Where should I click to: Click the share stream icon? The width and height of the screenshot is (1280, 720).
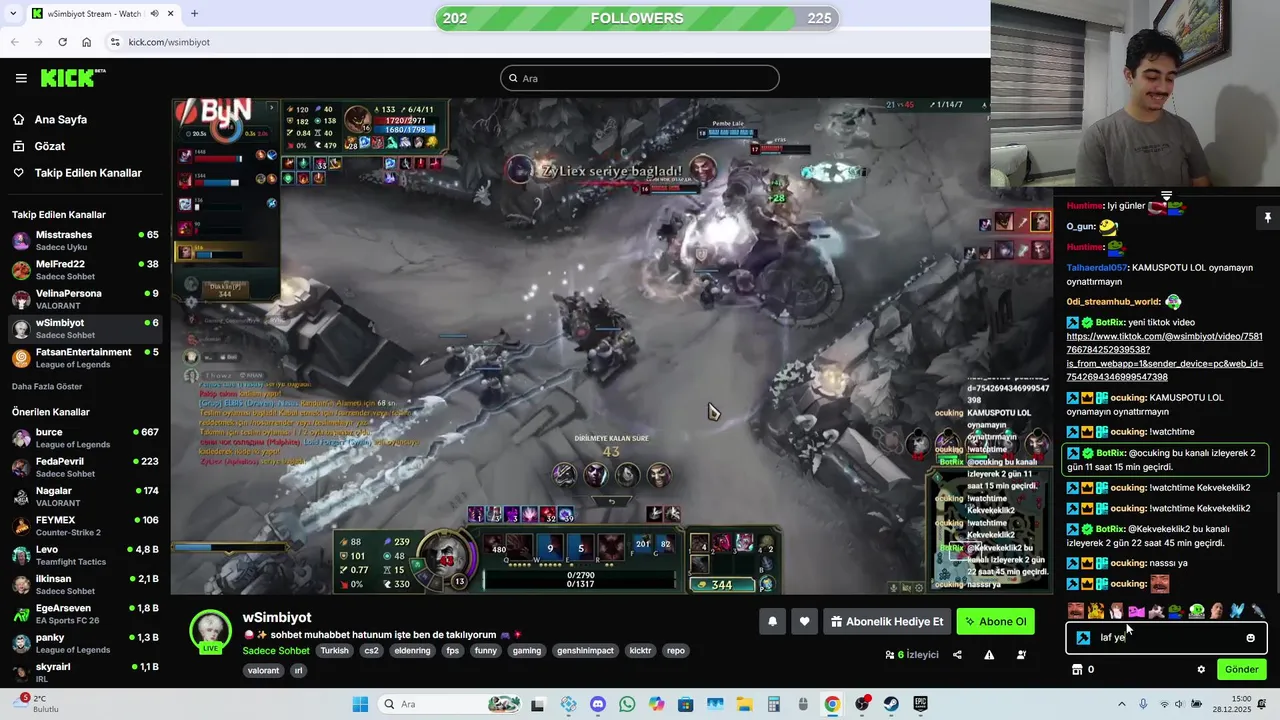click(x=957, y=655)
